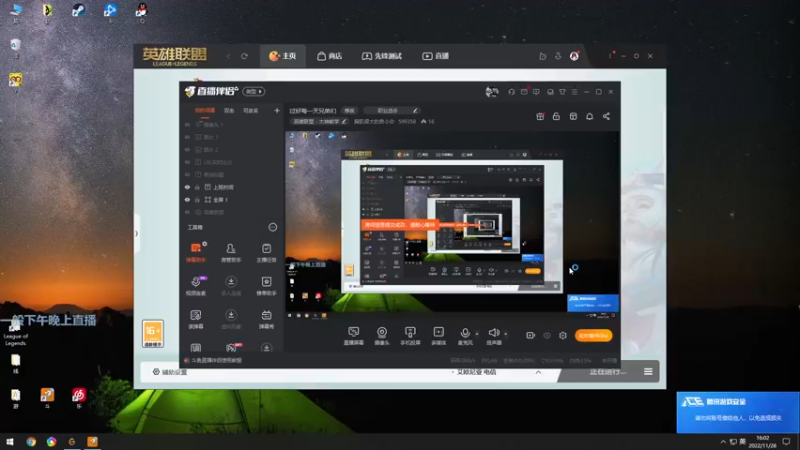Open the 主播任务 tool

[x=266, y=253]
